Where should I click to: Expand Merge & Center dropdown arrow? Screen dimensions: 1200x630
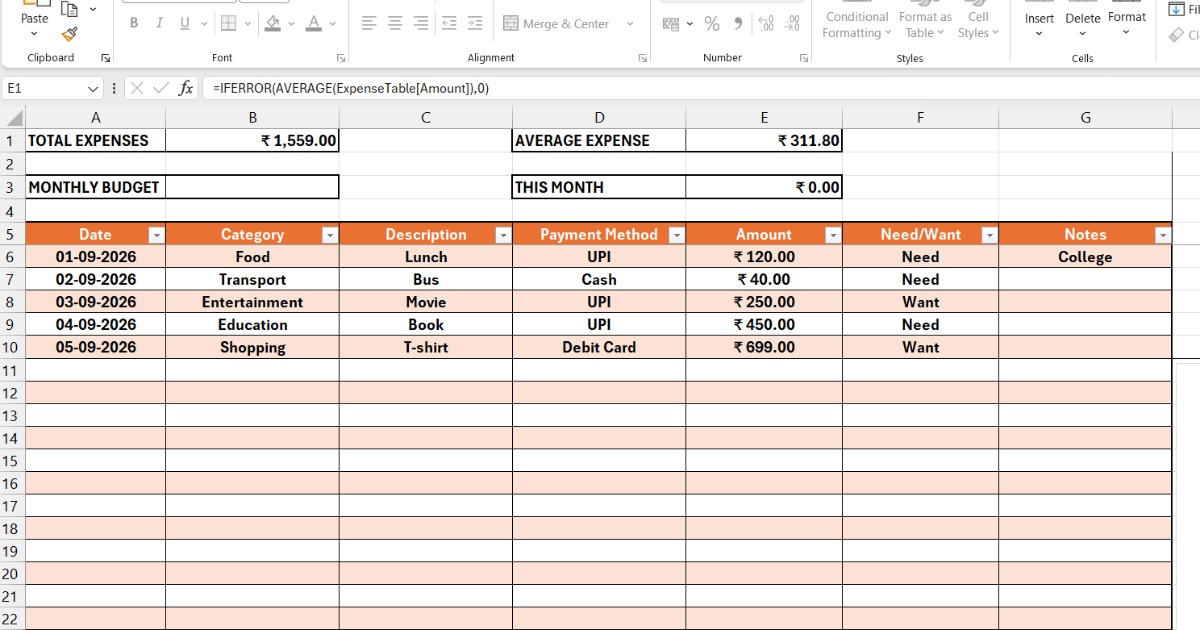[630, 24]
